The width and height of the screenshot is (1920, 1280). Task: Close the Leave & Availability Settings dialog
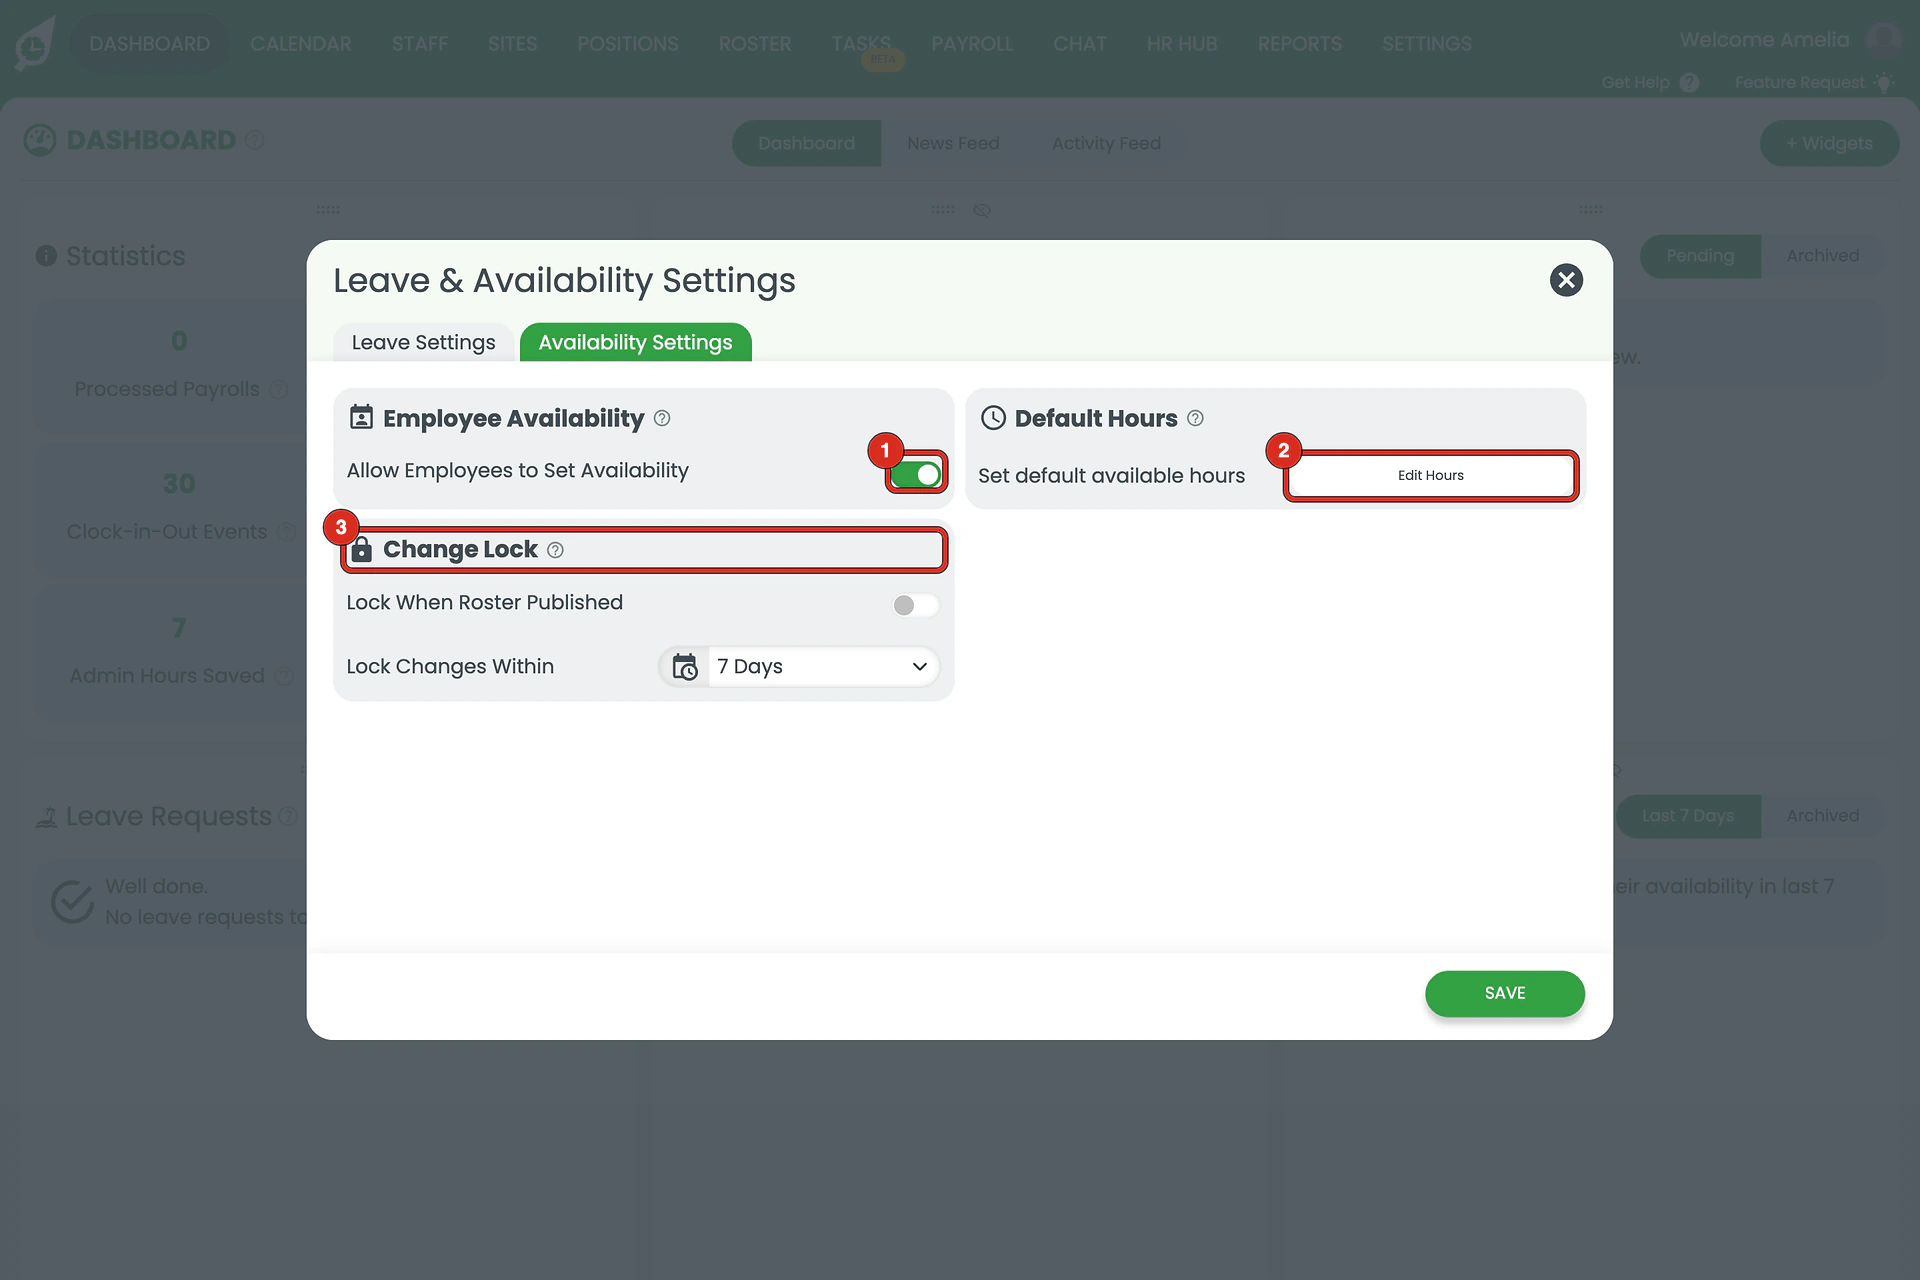(1566, 280)
